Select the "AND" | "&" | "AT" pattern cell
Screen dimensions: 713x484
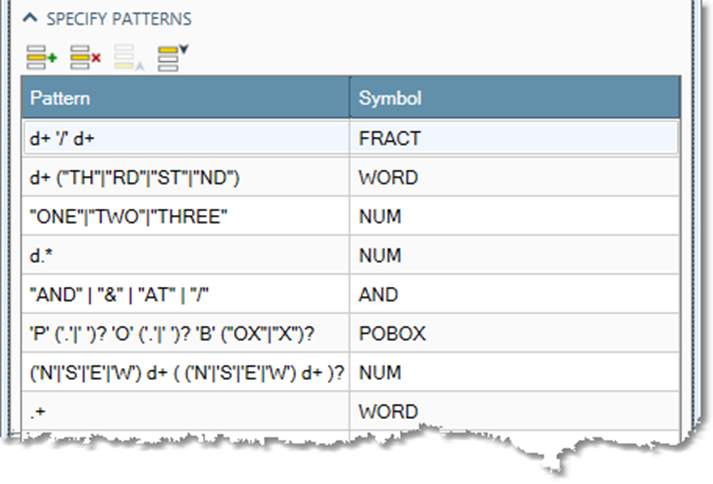(185, 294)
